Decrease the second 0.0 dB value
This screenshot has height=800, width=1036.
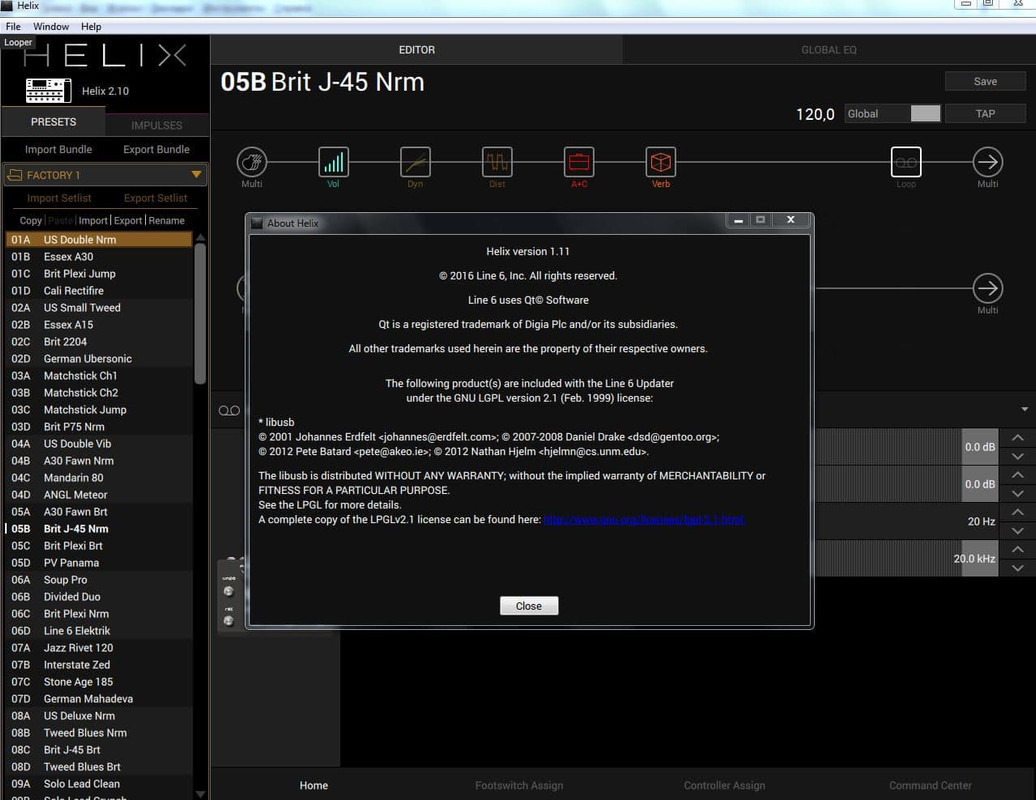pos(1018,493)
